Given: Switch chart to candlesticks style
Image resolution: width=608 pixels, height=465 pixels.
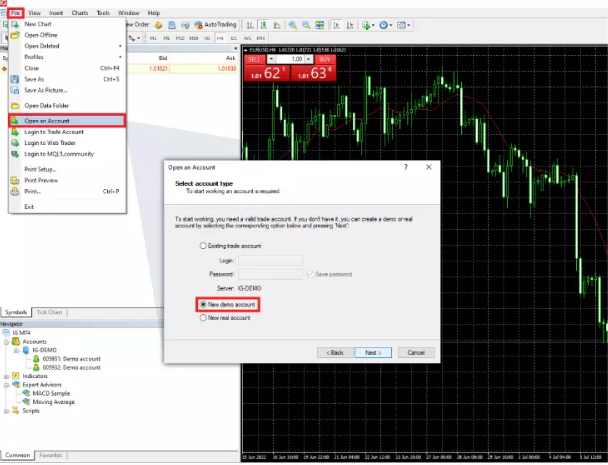Looking at the screenshot, I should click(x=264, y=25).
